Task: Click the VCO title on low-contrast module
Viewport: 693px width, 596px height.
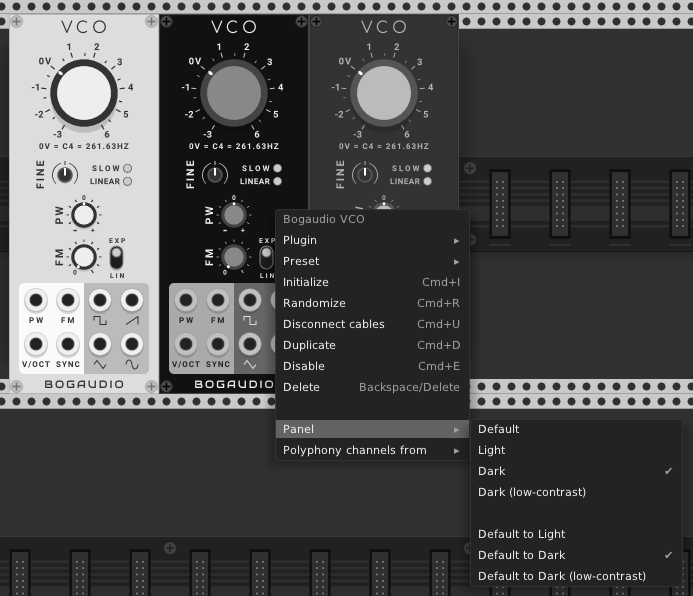Action: click(x=384, y=27)
